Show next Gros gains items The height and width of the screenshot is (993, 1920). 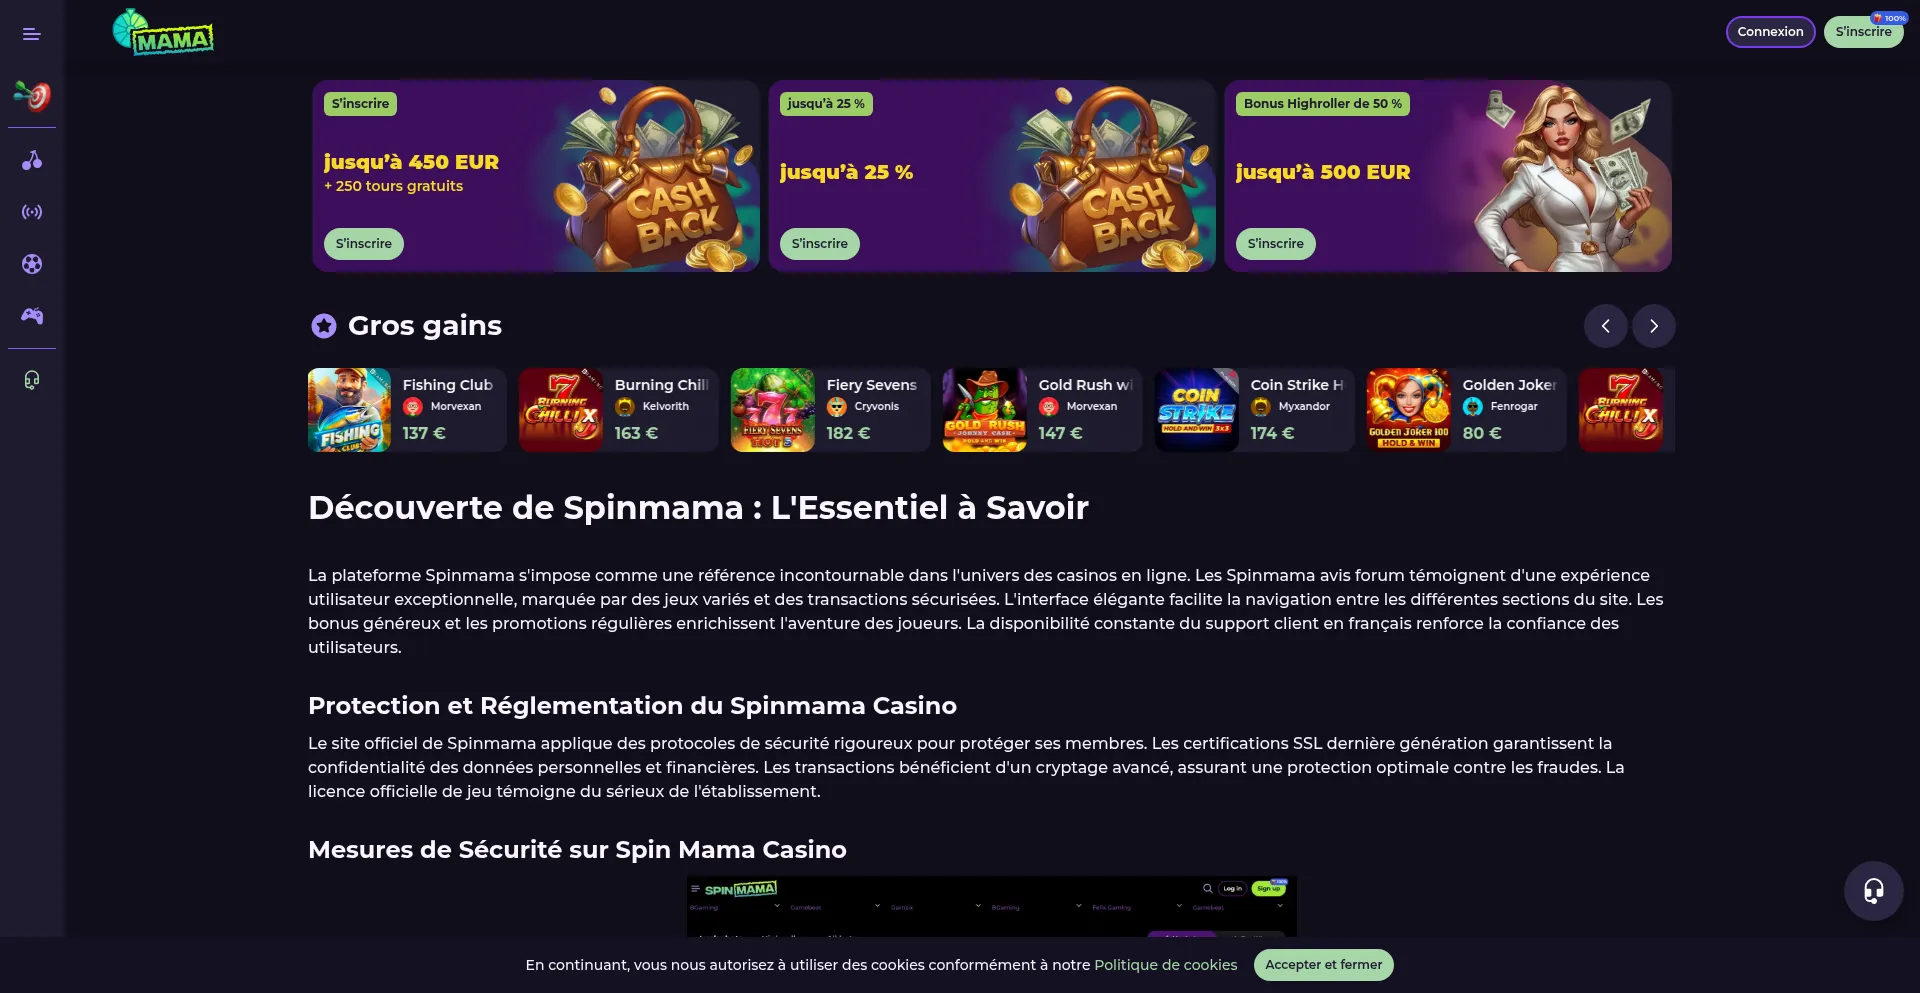pyautogui.click(x=1653, y=326)
